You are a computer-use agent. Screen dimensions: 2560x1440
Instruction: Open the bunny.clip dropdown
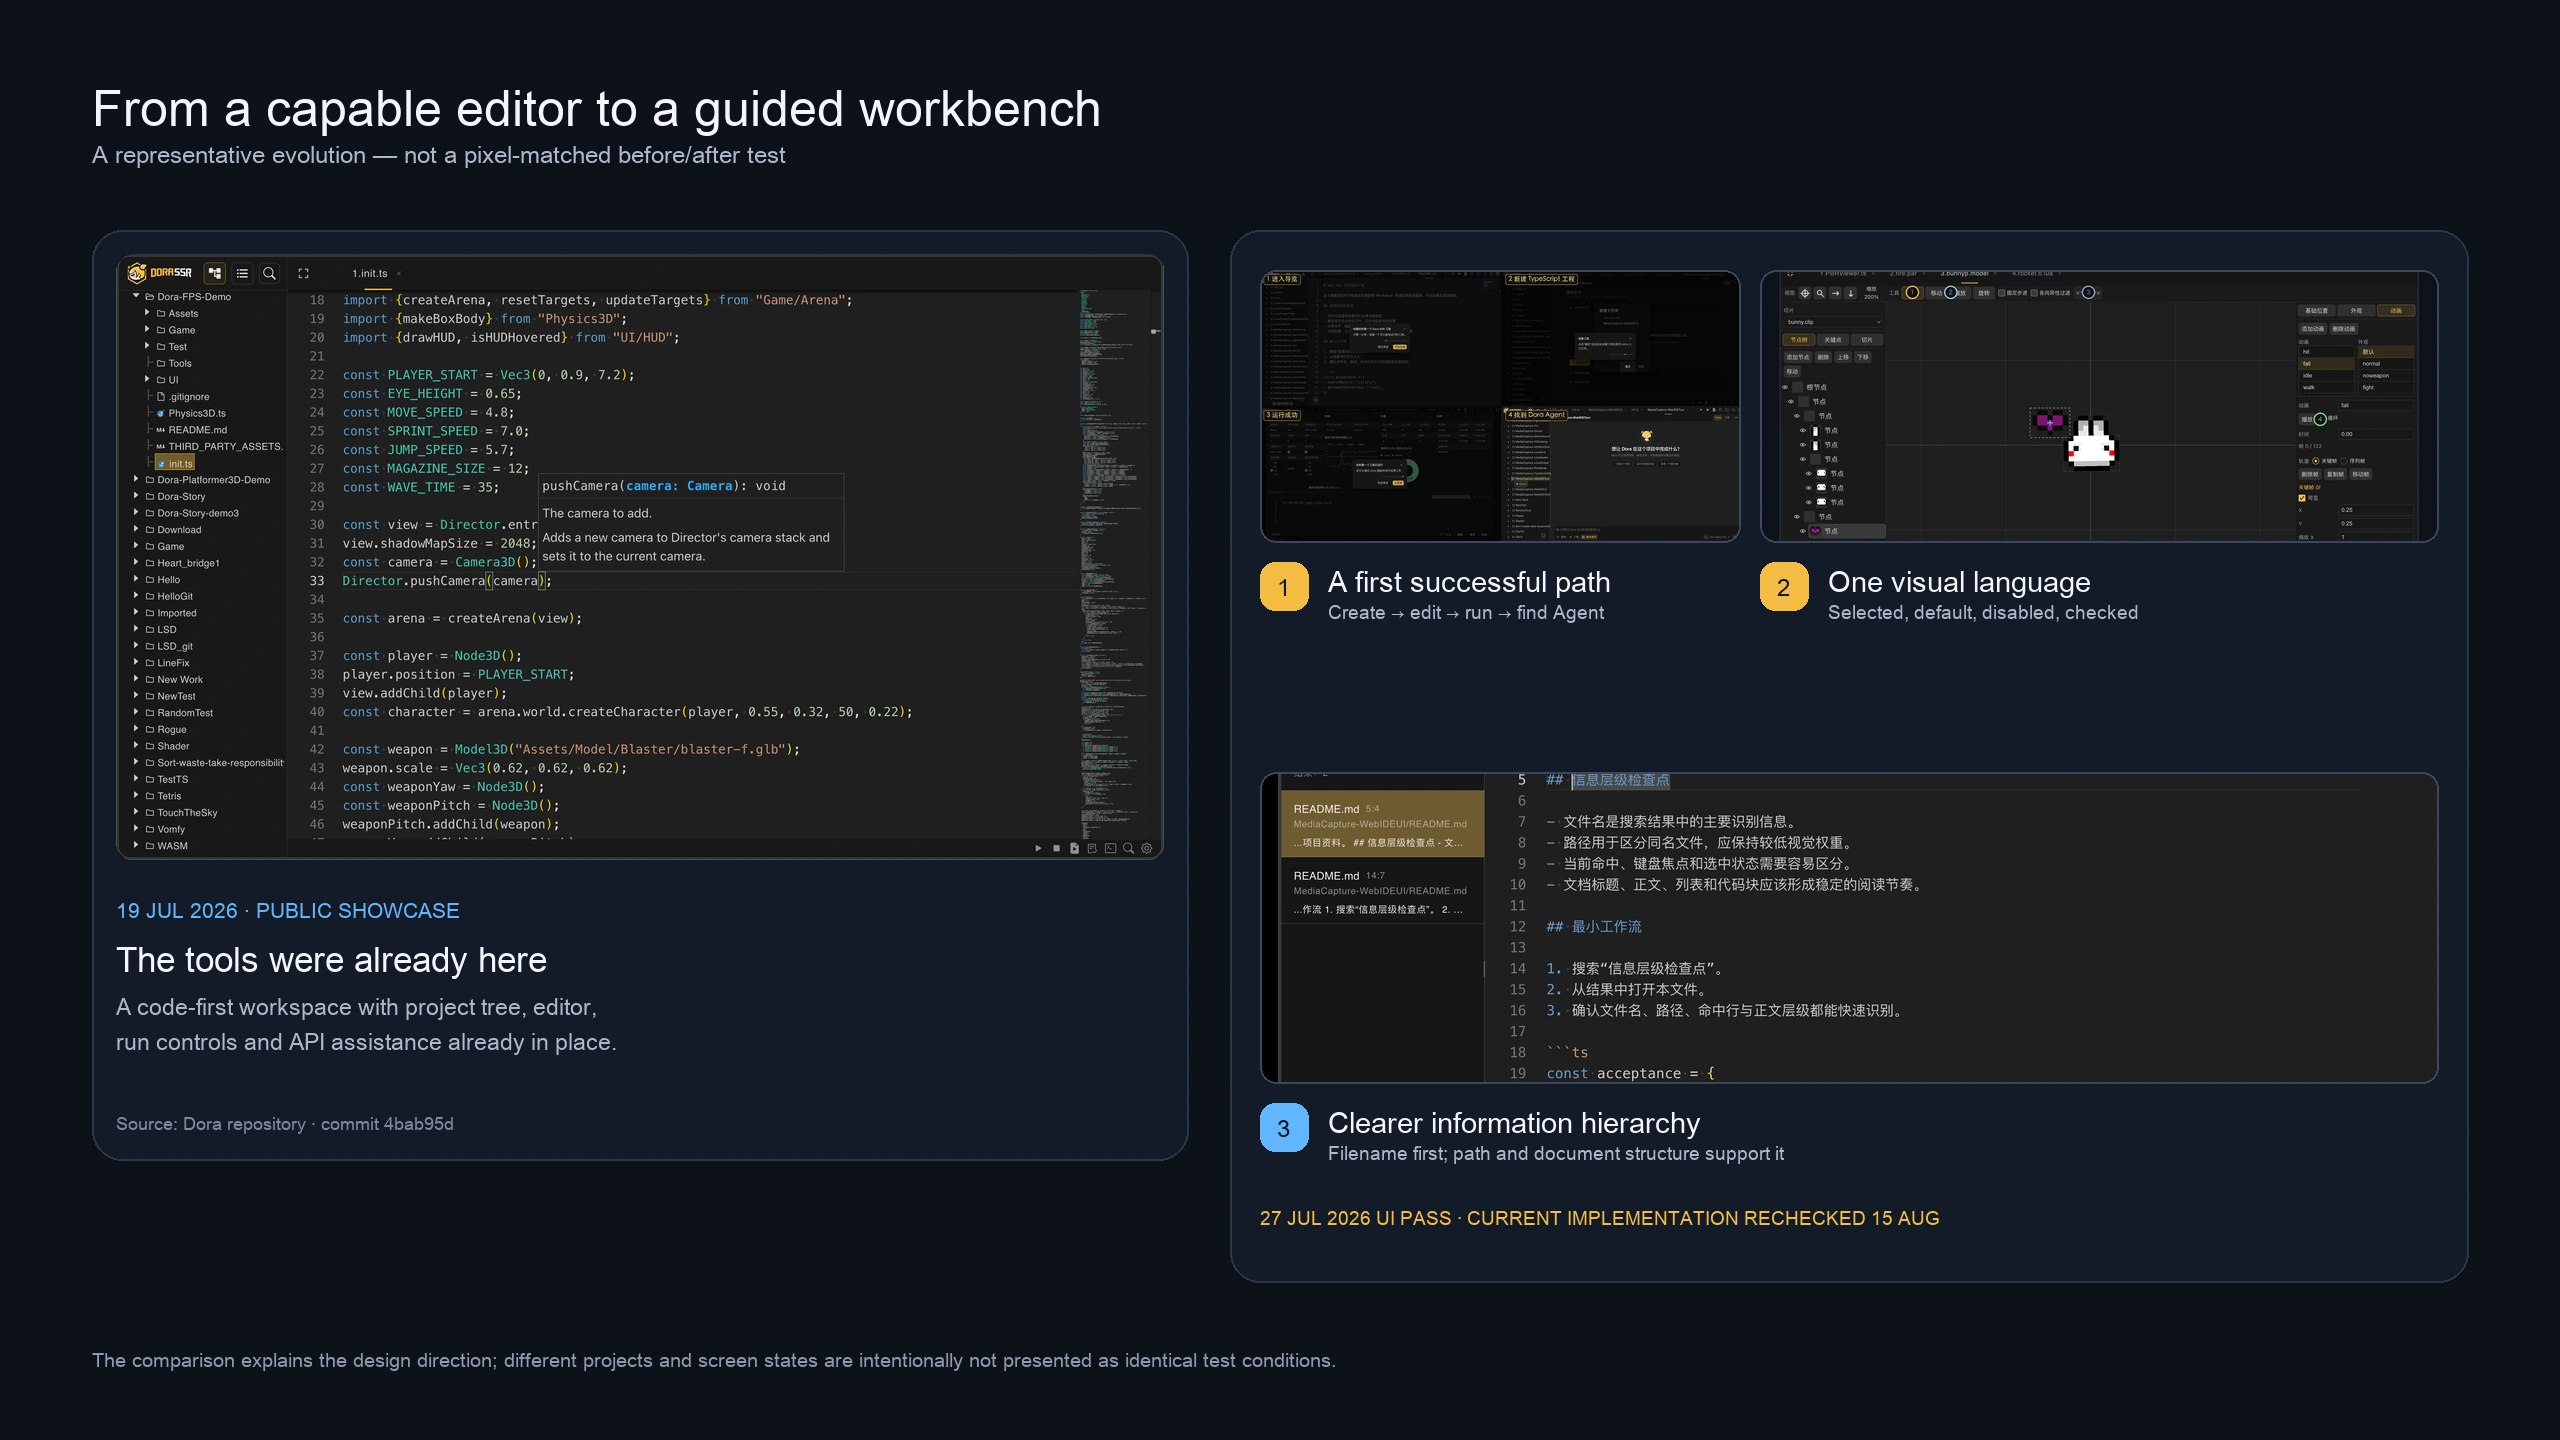1833,322
